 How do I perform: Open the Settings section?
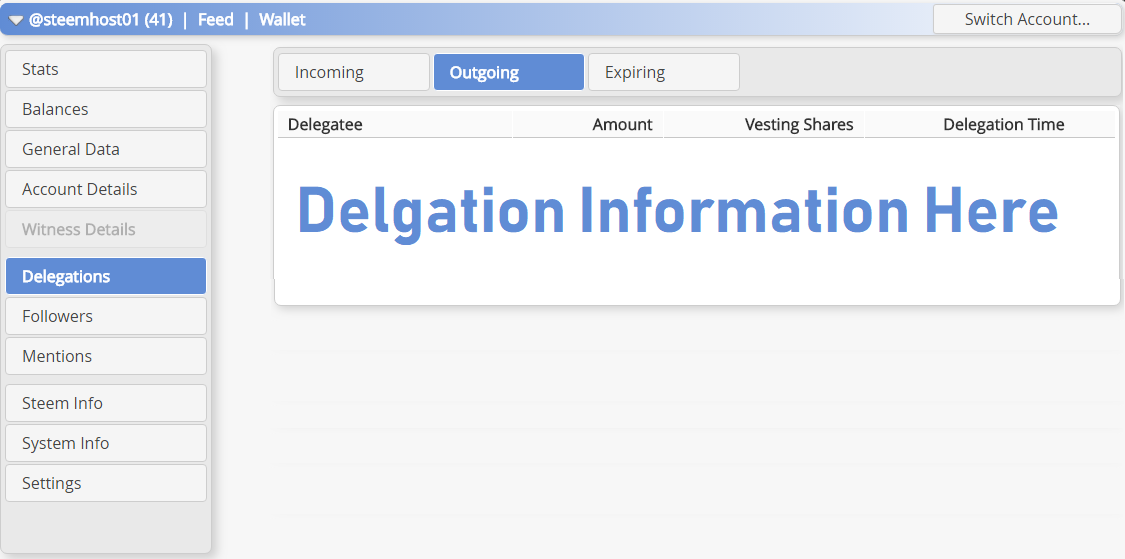tap(106, 483)
